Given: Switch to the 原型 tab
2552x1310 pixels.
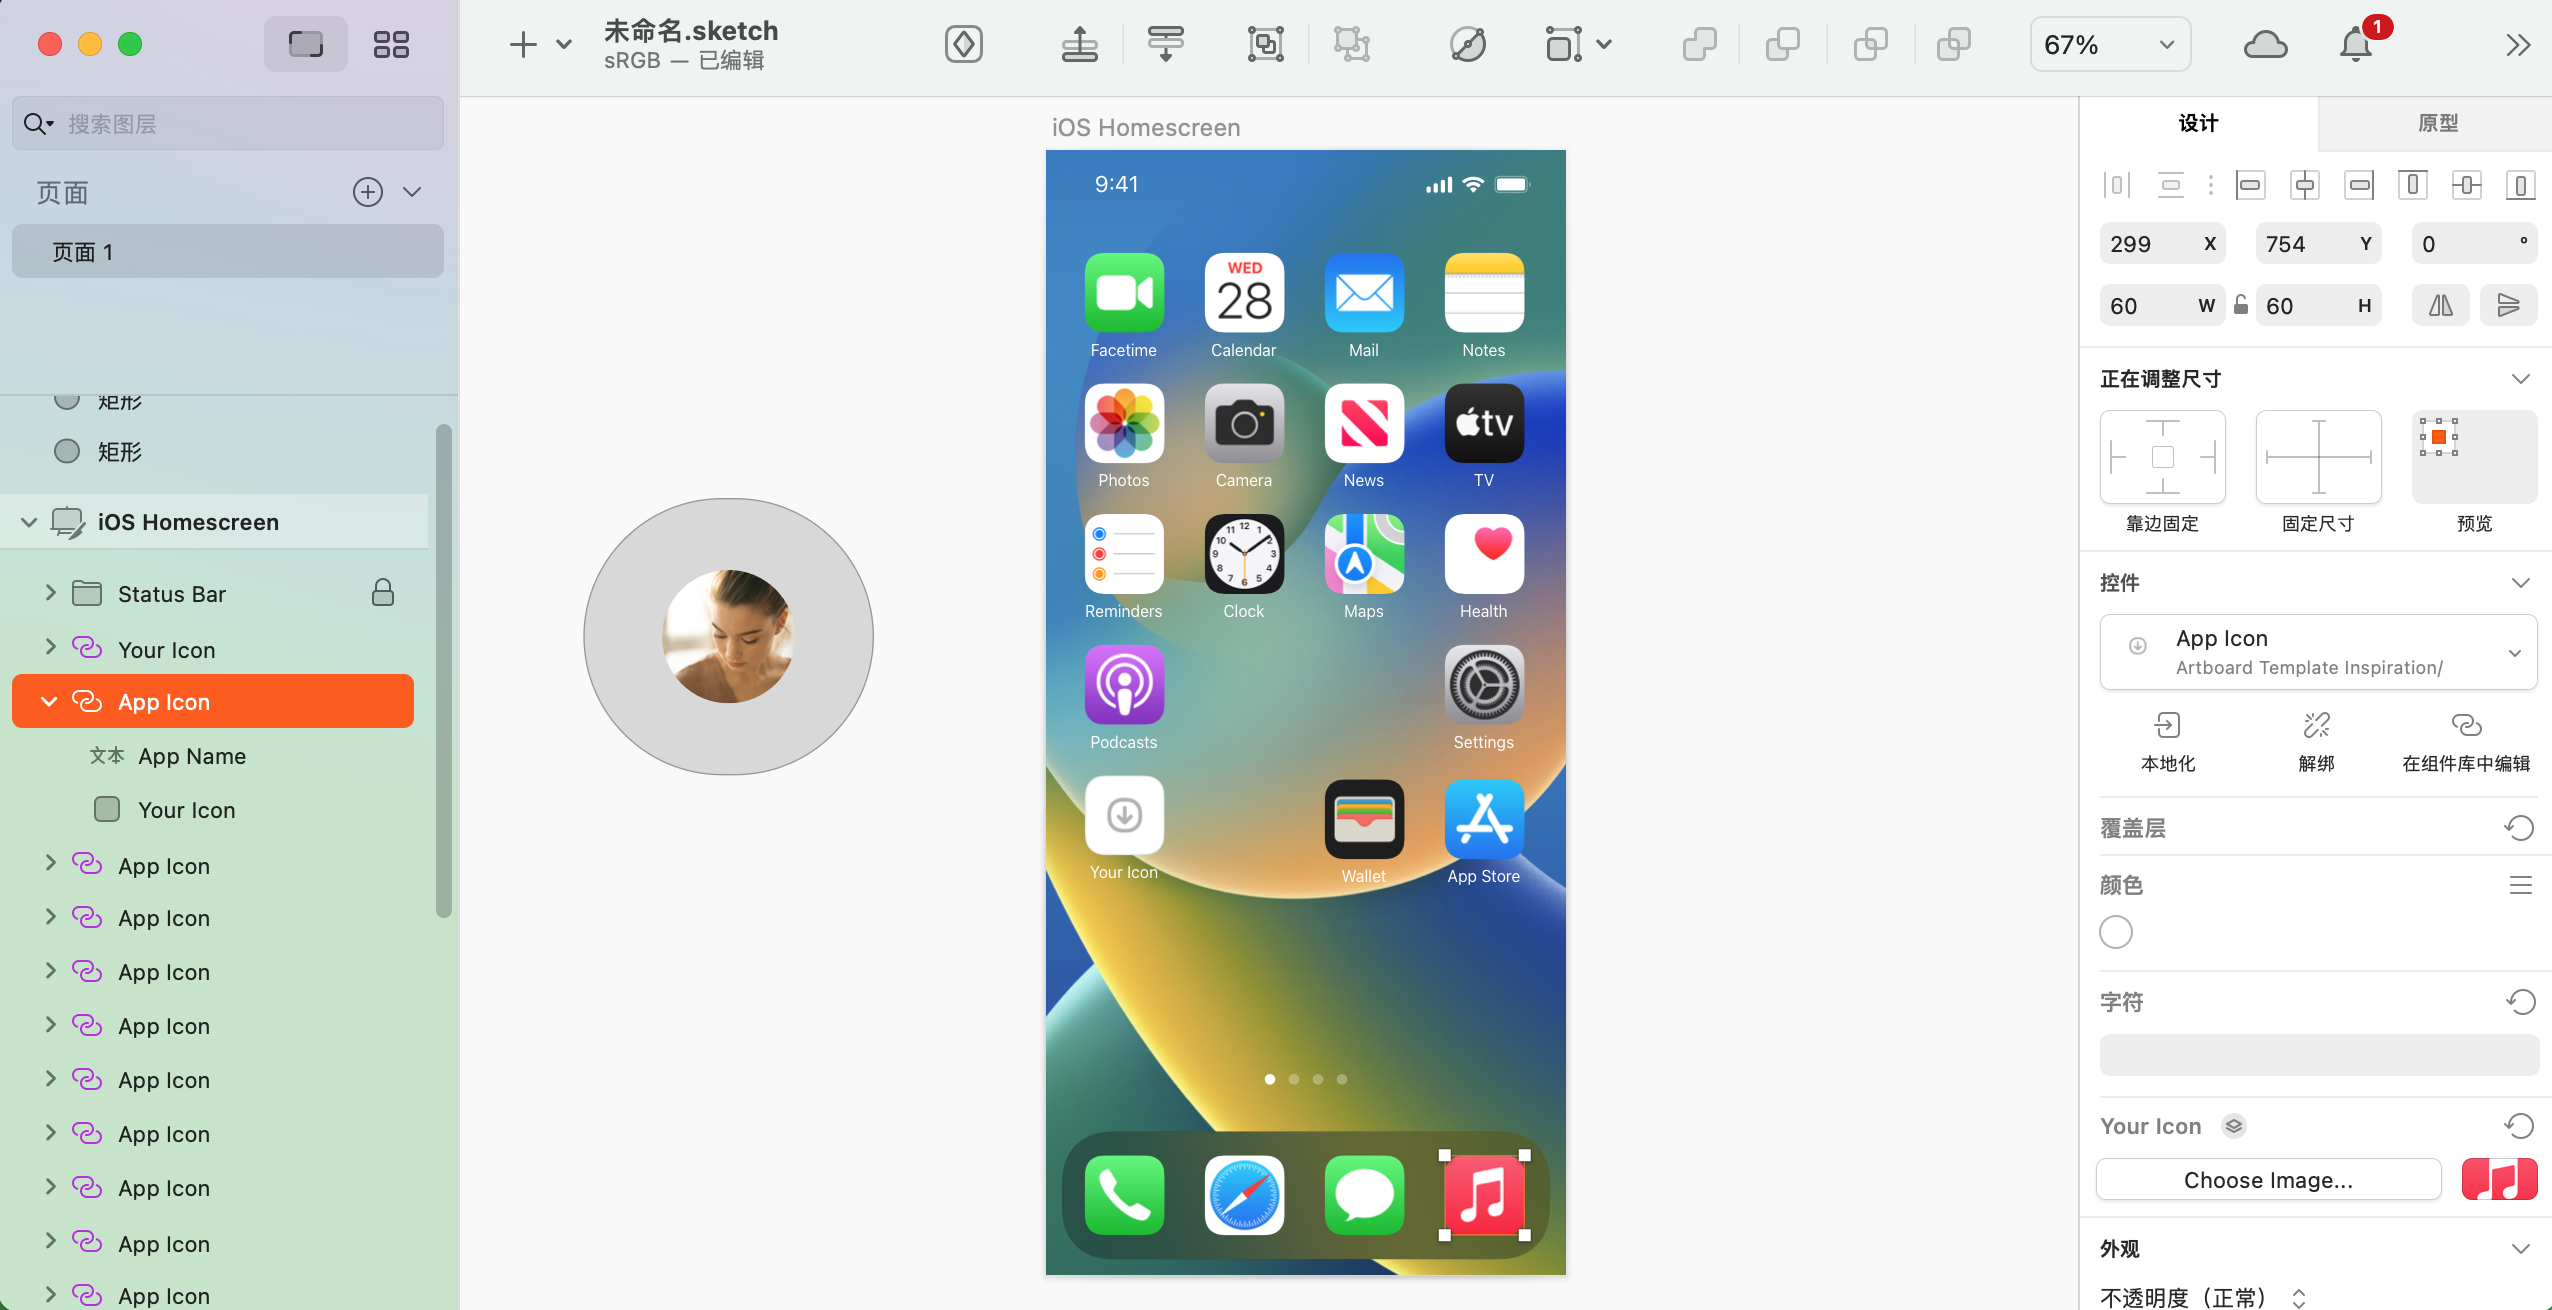Looking at the screenshot, I should 2437,123.
